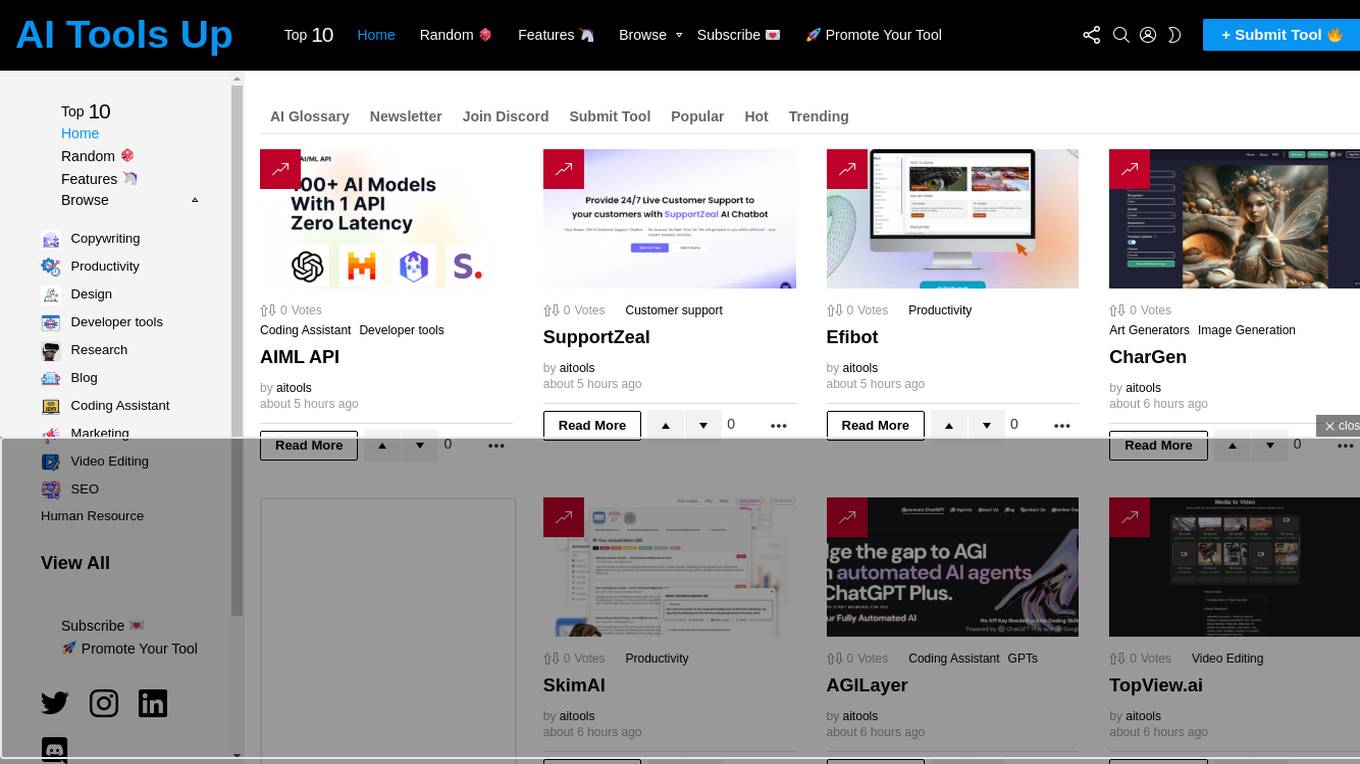Open the Design category icon
This screenshot has height=764, width=1360.
tap(51, 295)
